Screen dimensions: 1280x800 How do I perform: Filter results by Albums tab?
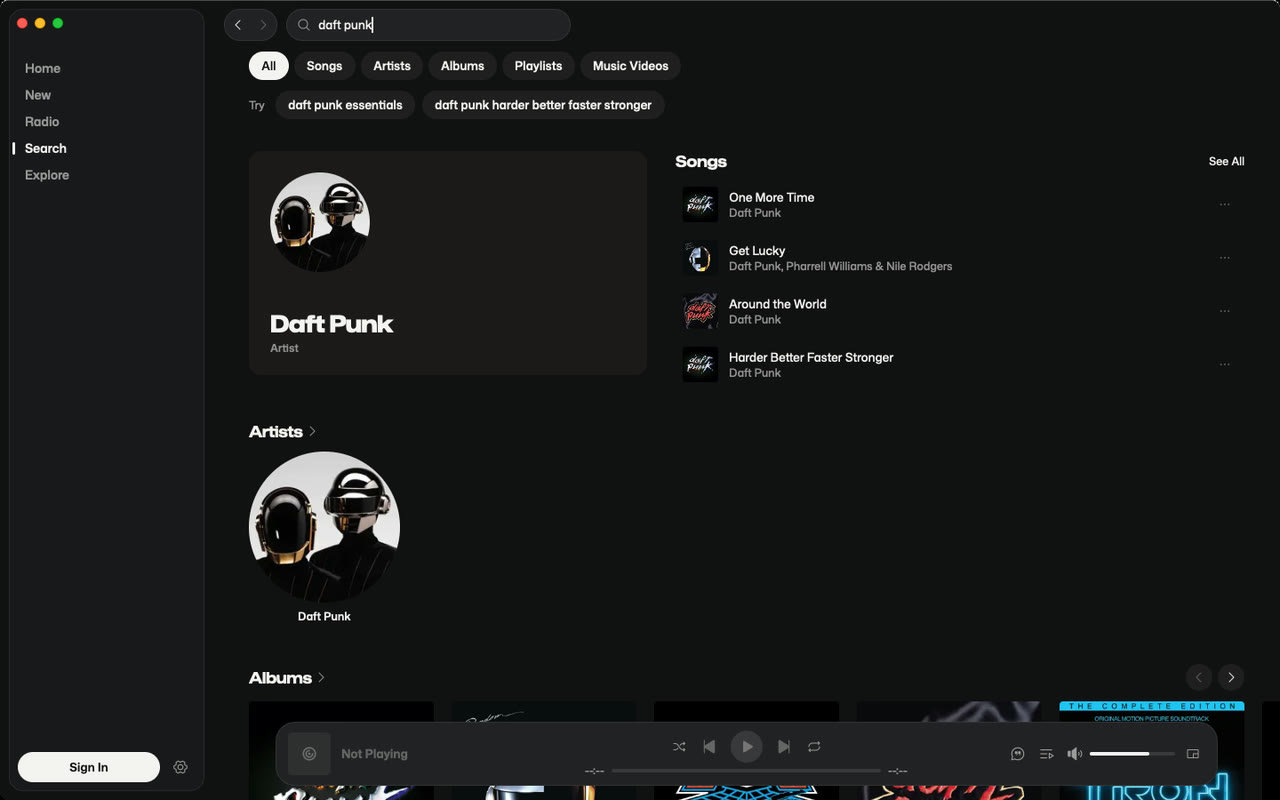pyautogui.click(x=463, y=66)
